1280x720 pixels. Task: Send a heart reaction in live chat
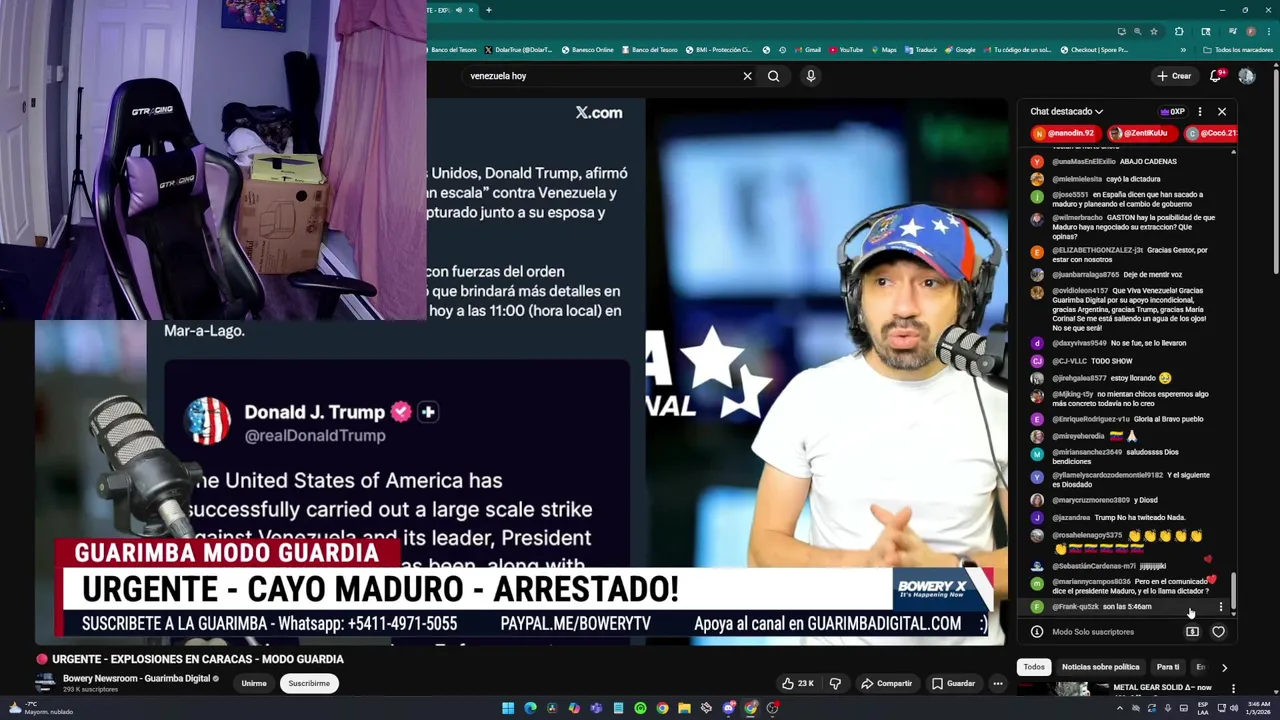coord(1218,632)
